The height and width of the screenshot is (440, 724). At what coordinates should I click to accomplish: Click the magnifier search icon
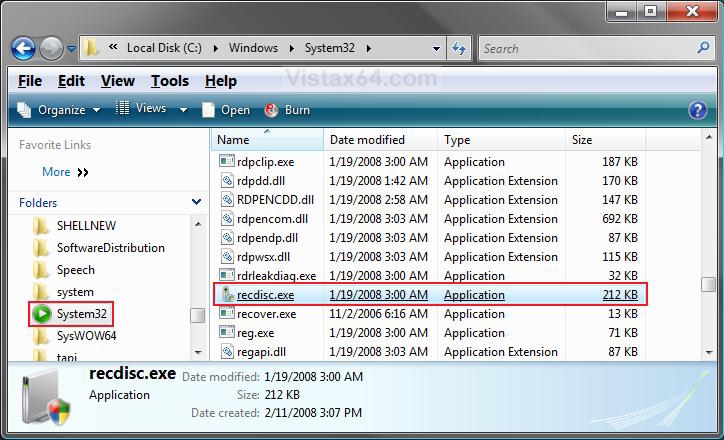tap(703, 47)
